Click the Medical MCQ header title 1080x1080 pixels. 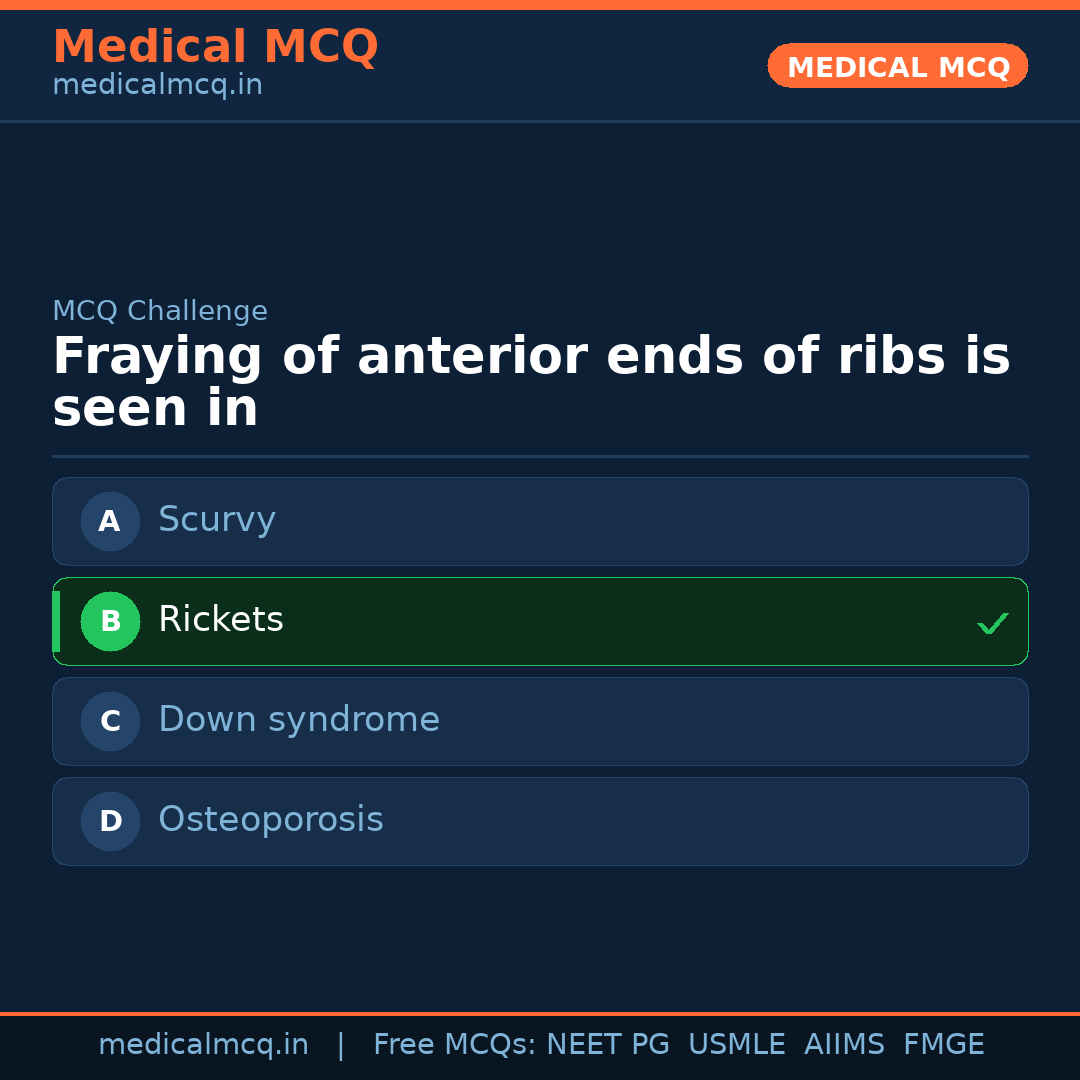215,47
